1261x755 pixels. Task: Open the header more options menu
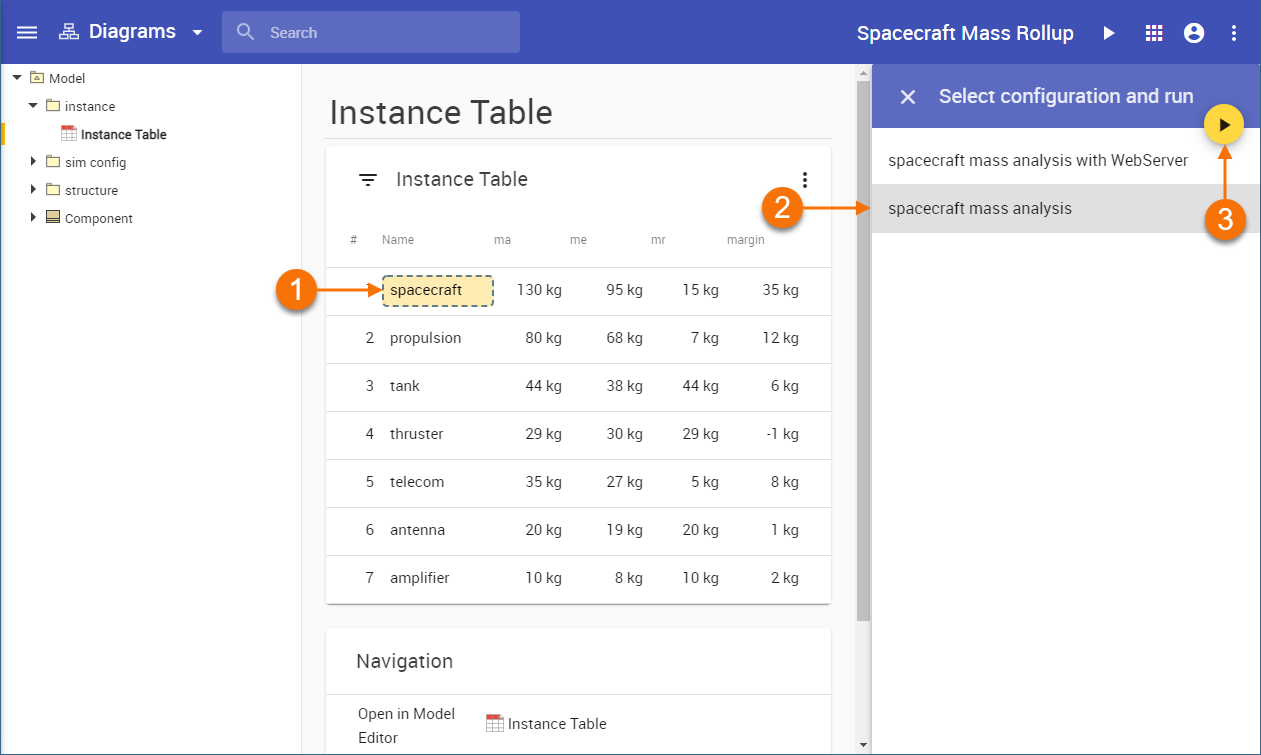tap(1233, 33)
